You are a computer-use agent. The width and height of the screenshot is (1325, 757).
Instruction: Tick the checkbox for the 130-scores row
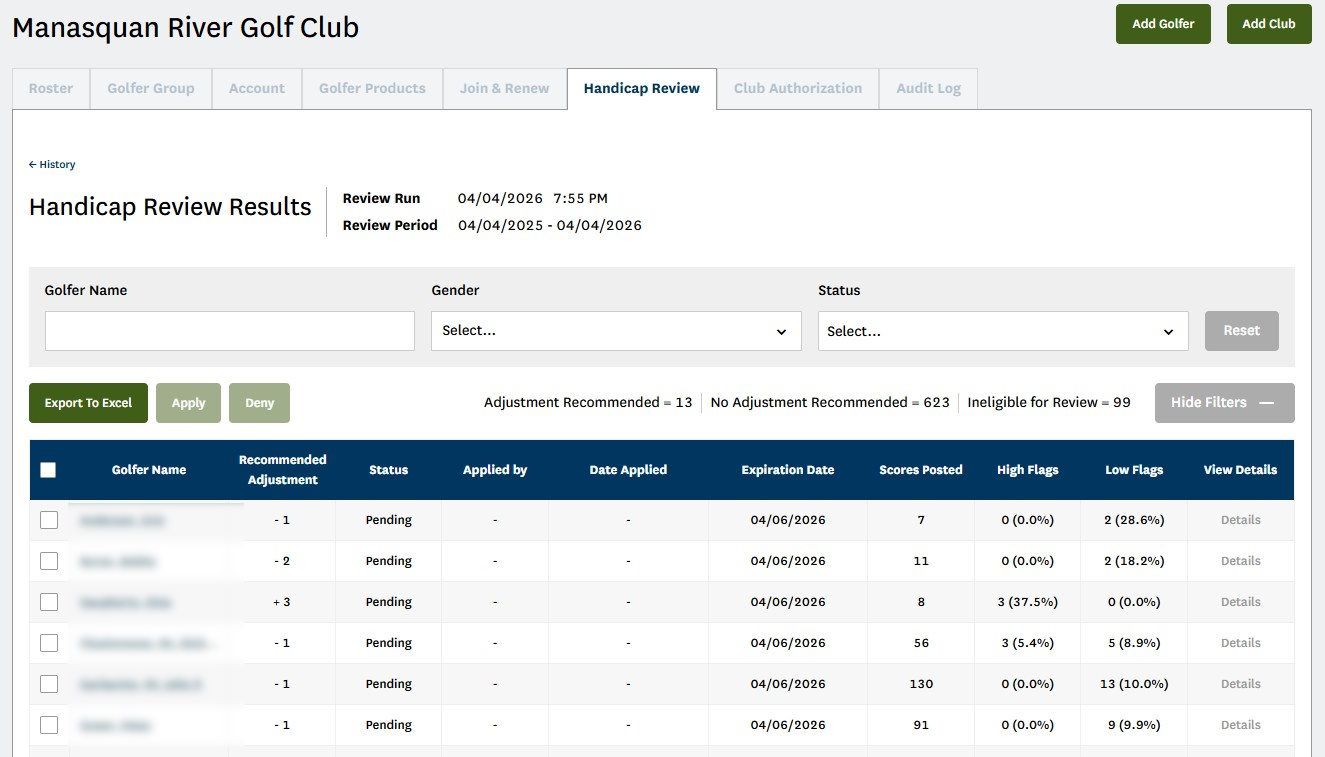(49, 684)
